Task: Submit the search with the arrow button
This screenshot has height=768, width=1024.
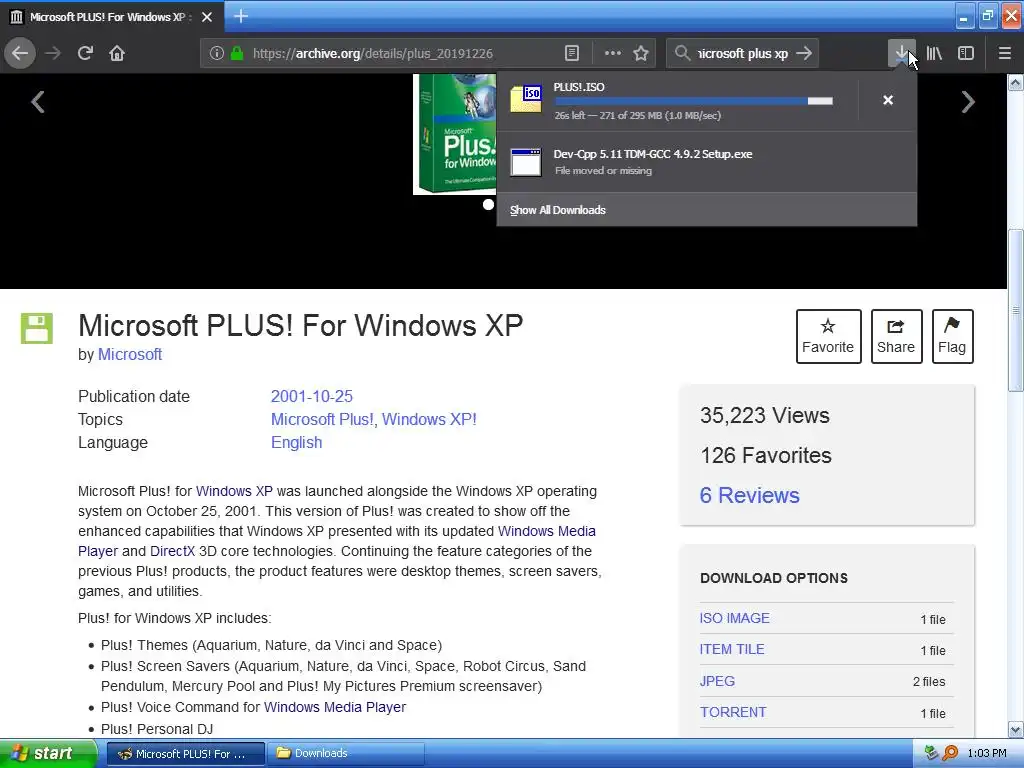Action: tap(805, 53)
